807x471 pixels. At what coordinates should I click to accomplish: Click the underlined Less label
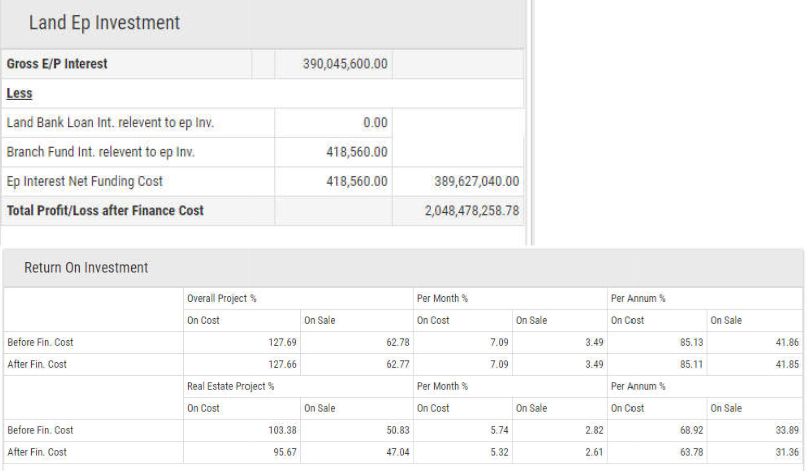point(19,93)
